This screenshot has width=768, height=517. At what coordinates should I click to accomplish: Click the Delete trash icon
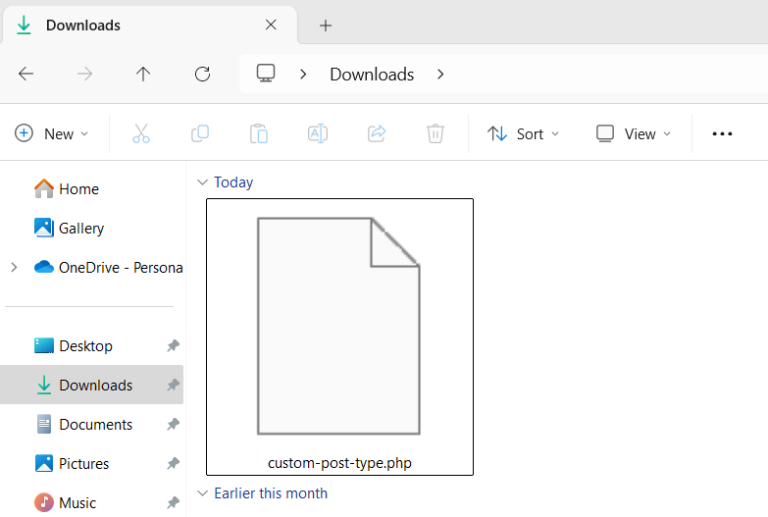click(x=435, y=133)
